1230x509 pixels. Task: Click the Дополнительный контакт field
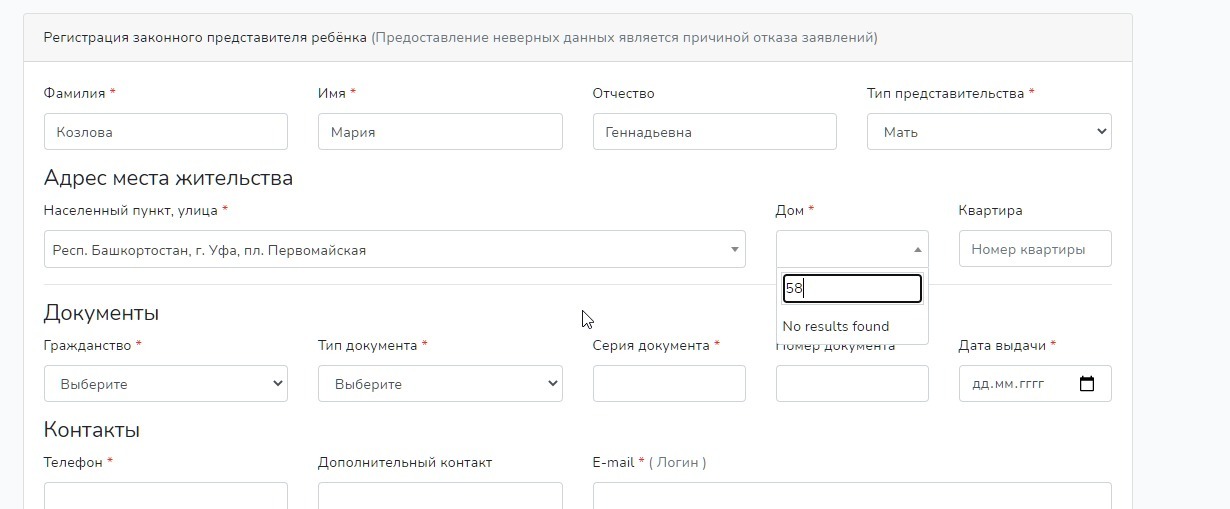pyautogui.click(x=440, y=496)
